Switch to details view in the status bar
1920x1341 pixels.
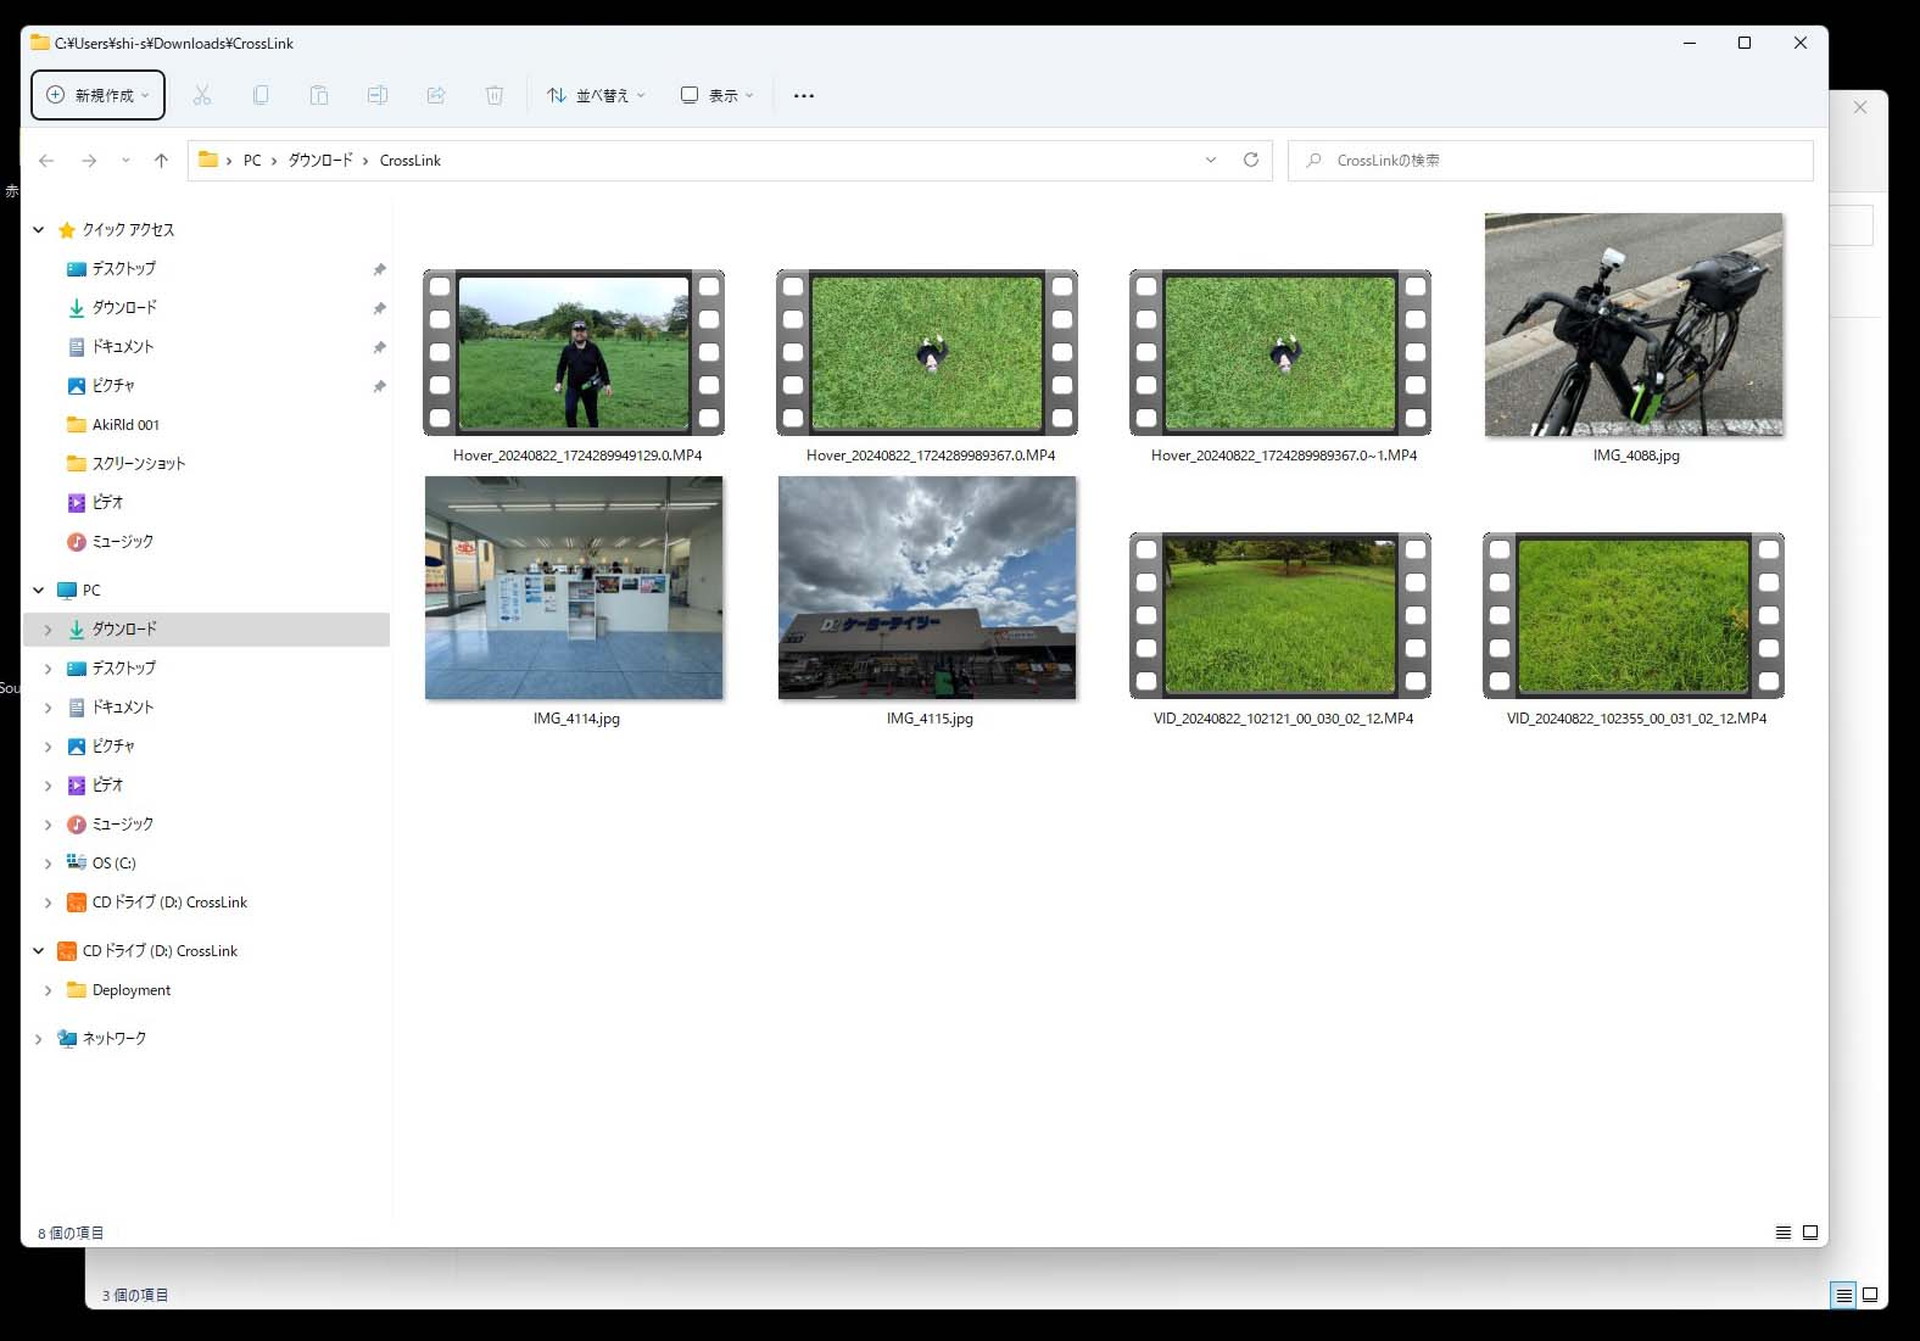coord(1783,1232)
